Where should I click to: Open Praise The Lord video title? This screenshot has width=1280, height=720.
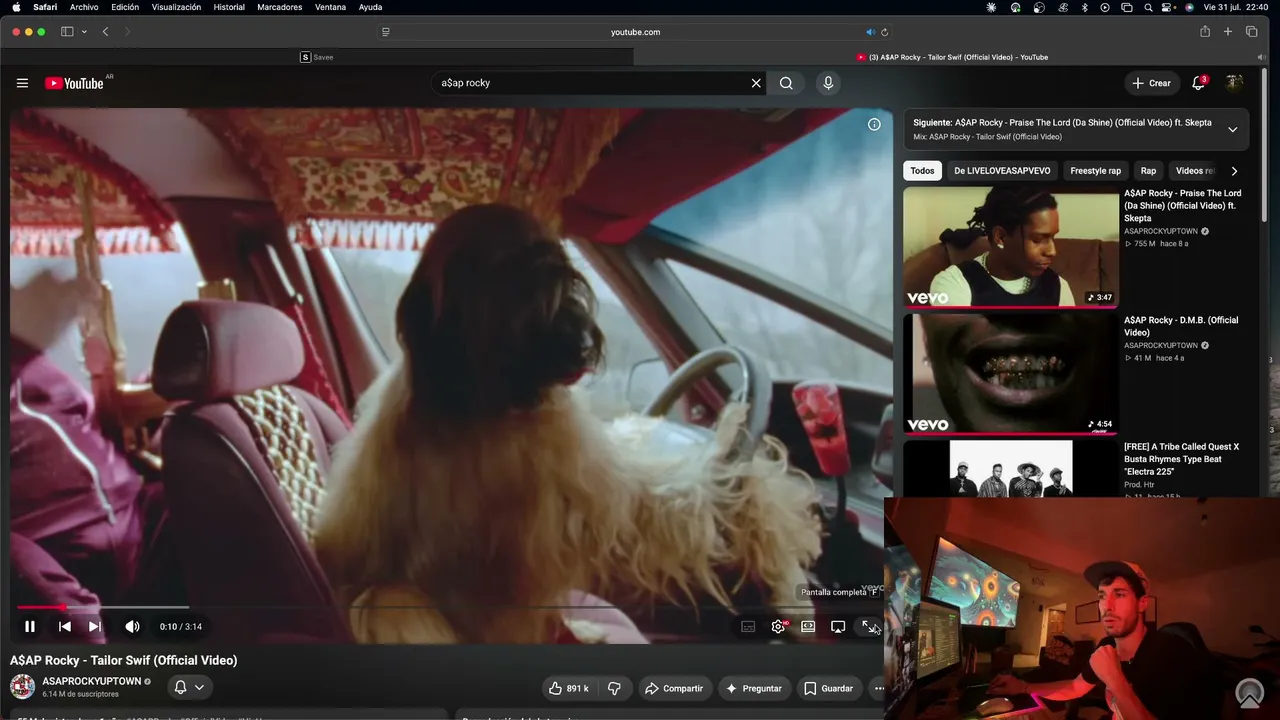click(x=1183, y=205)
